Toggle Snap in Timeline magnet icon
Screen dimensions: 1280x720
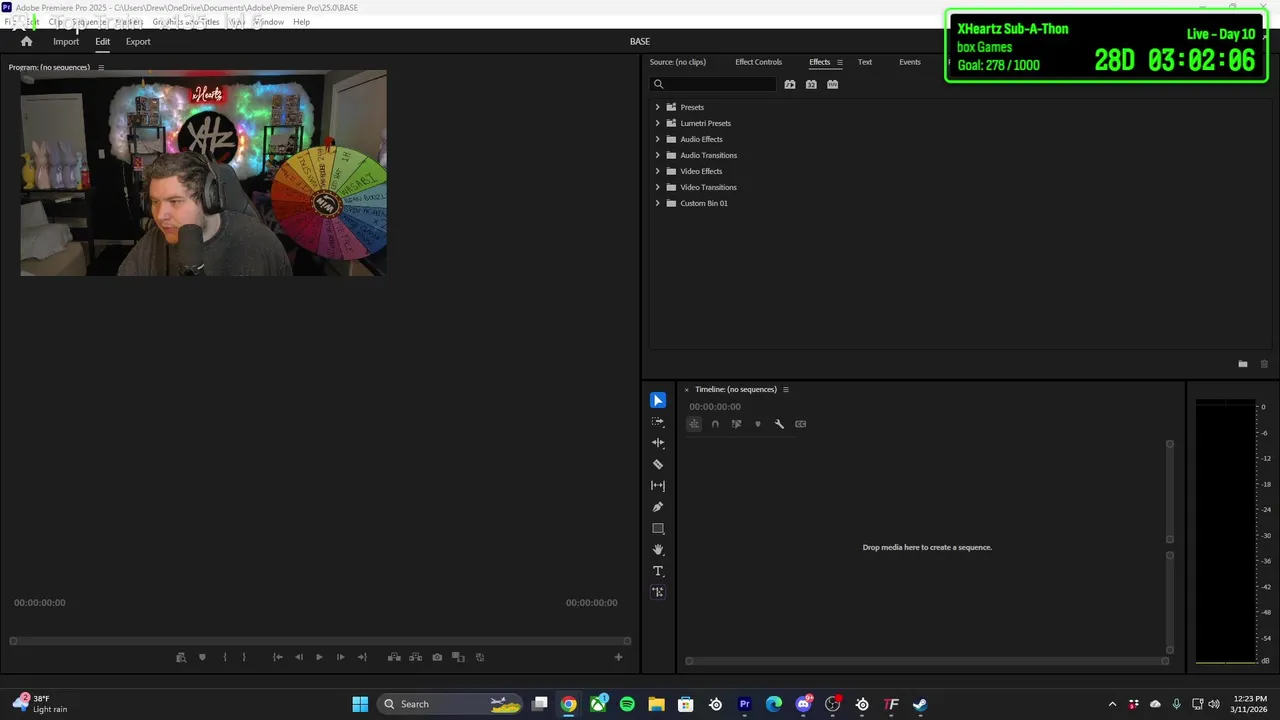tap(715, 424)
